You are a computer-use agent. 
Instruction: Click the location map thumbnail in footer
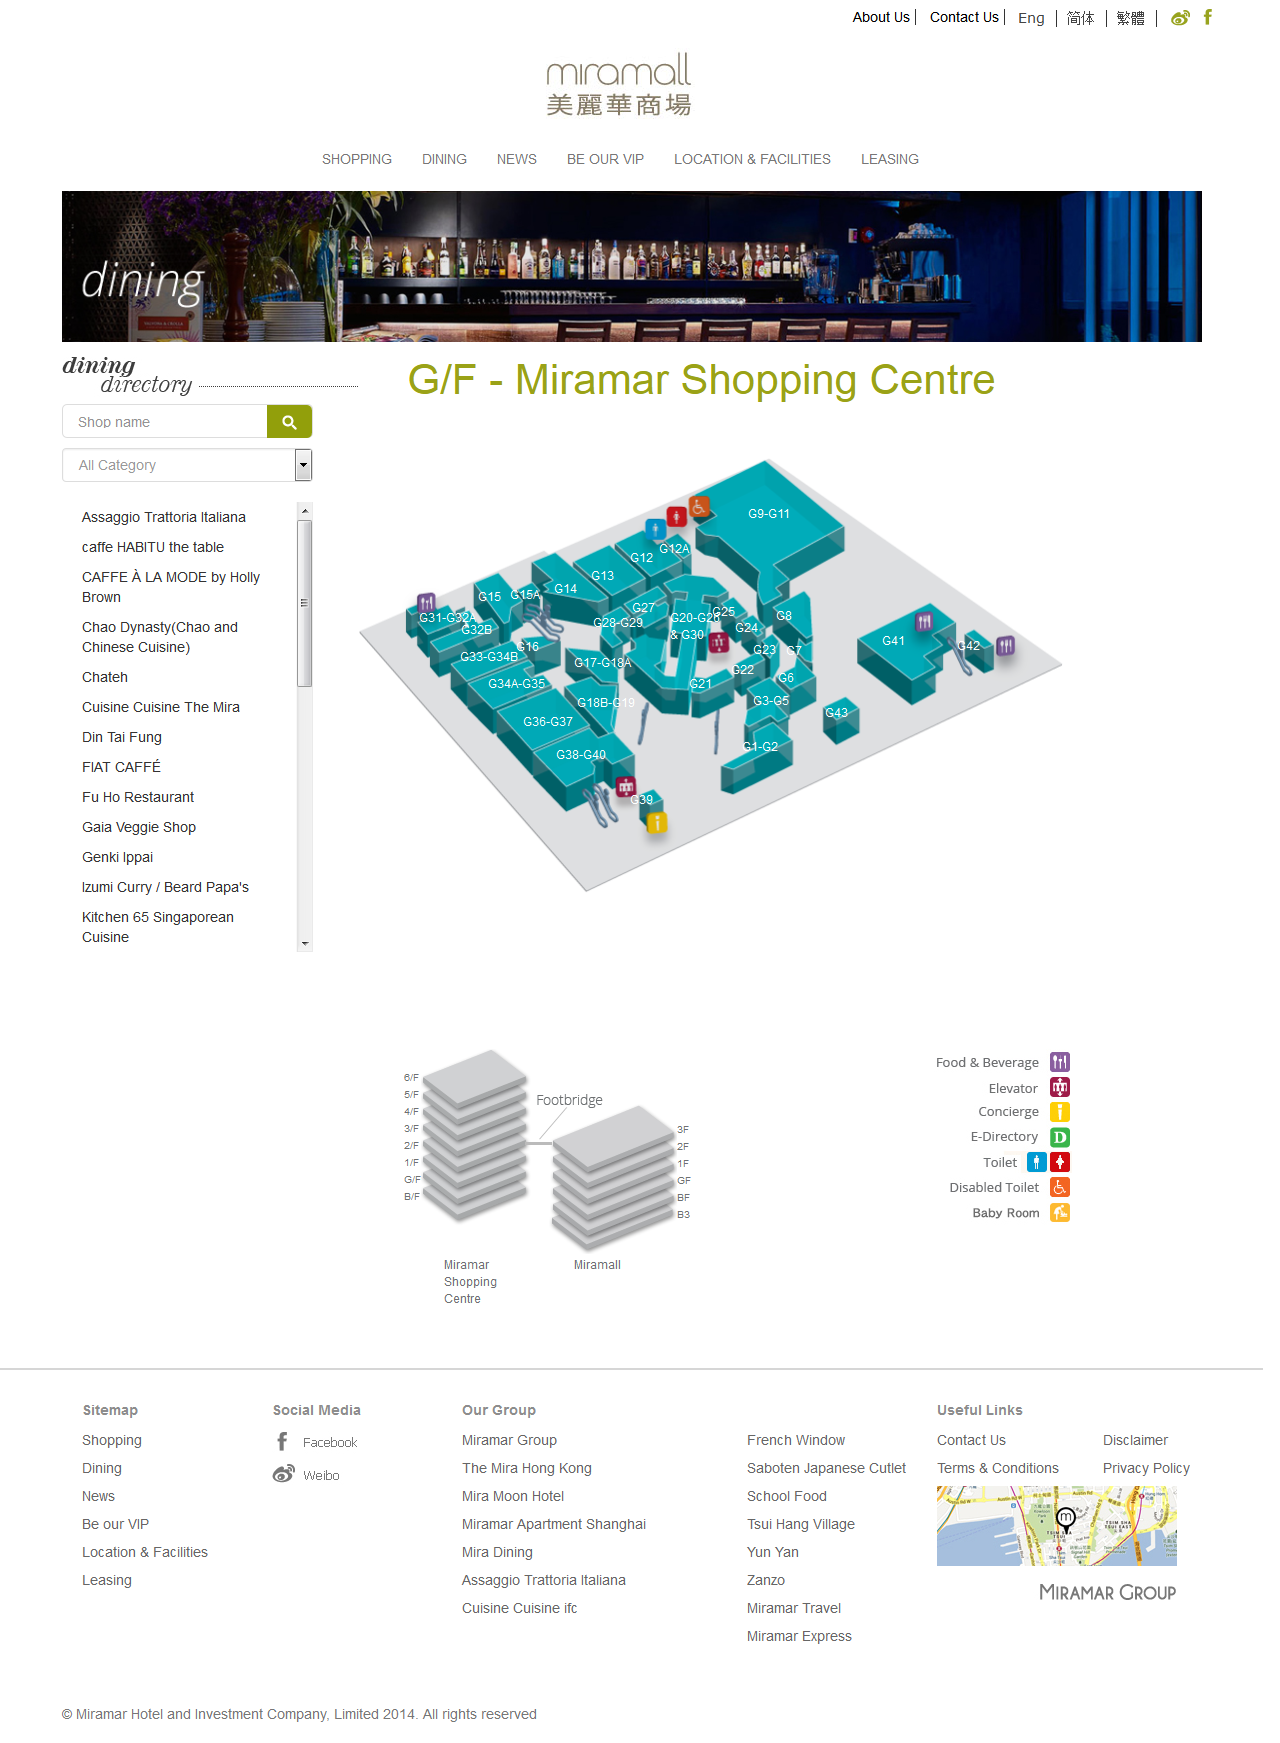pyautogui.click(x=1057, y=1526)
